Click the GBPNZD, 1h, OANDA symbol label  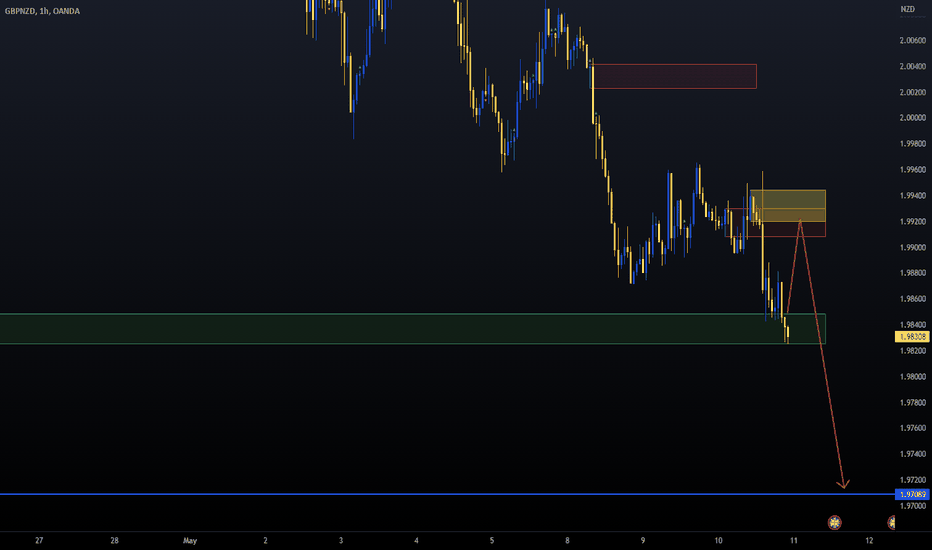pyautogui.click(x=42, y=11)
